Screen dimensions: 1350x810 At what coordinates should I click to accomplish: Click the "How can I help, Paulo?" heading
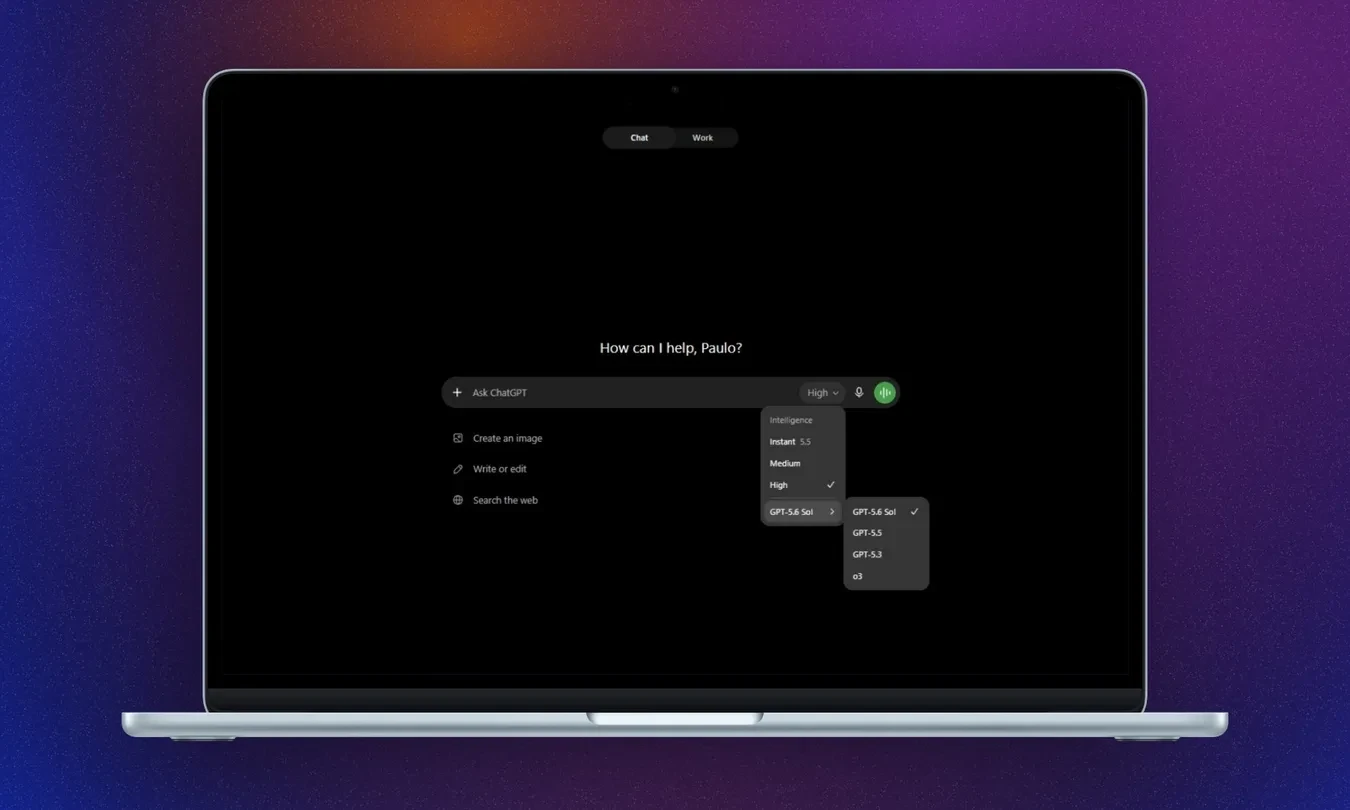pos(671,348)
